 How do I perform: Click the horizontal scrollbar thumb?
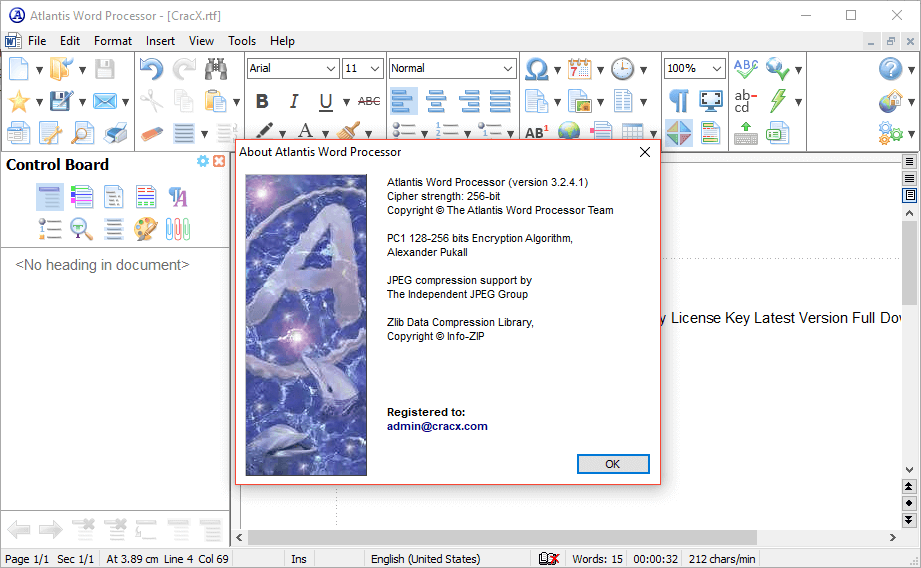pos(502,537)
